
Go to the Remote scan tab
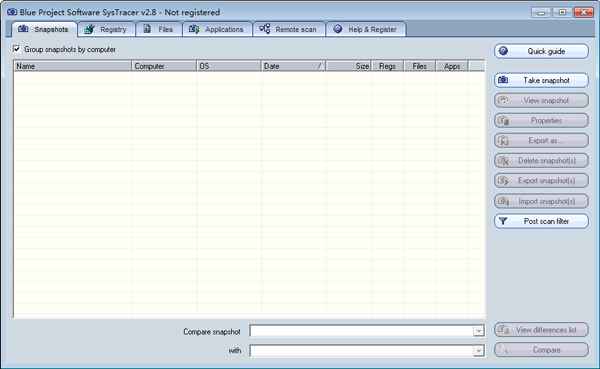pyautogui.click(x=289, y=29)
